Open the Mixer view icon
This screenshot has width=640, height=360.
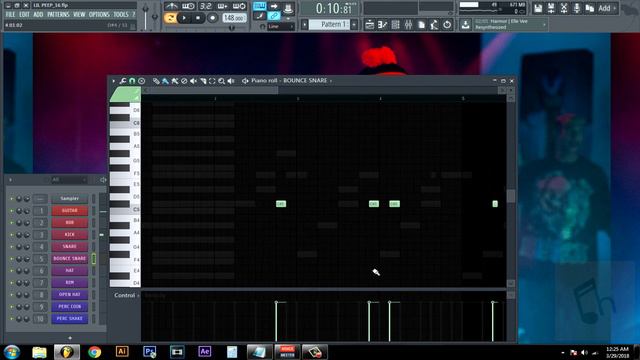(408, 25)
